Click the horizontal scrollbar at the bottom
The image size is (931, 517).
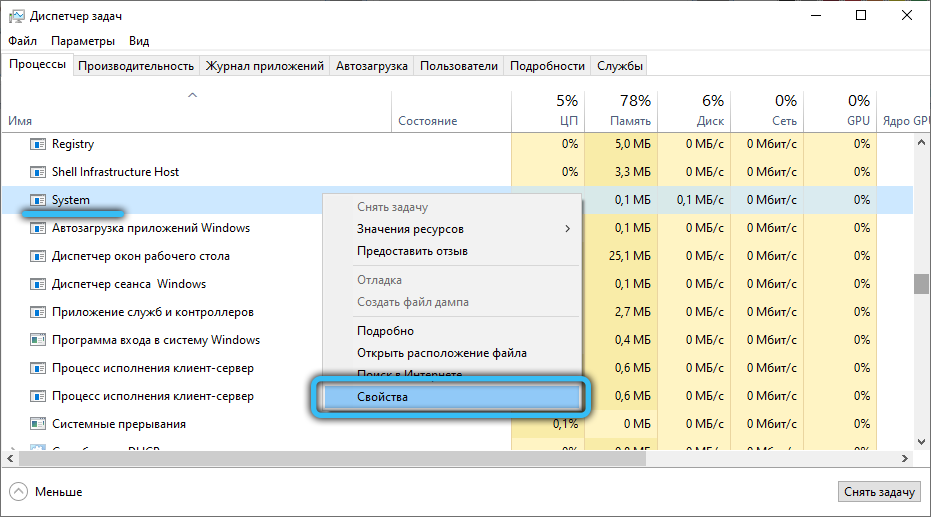click(x=450, y=457)
